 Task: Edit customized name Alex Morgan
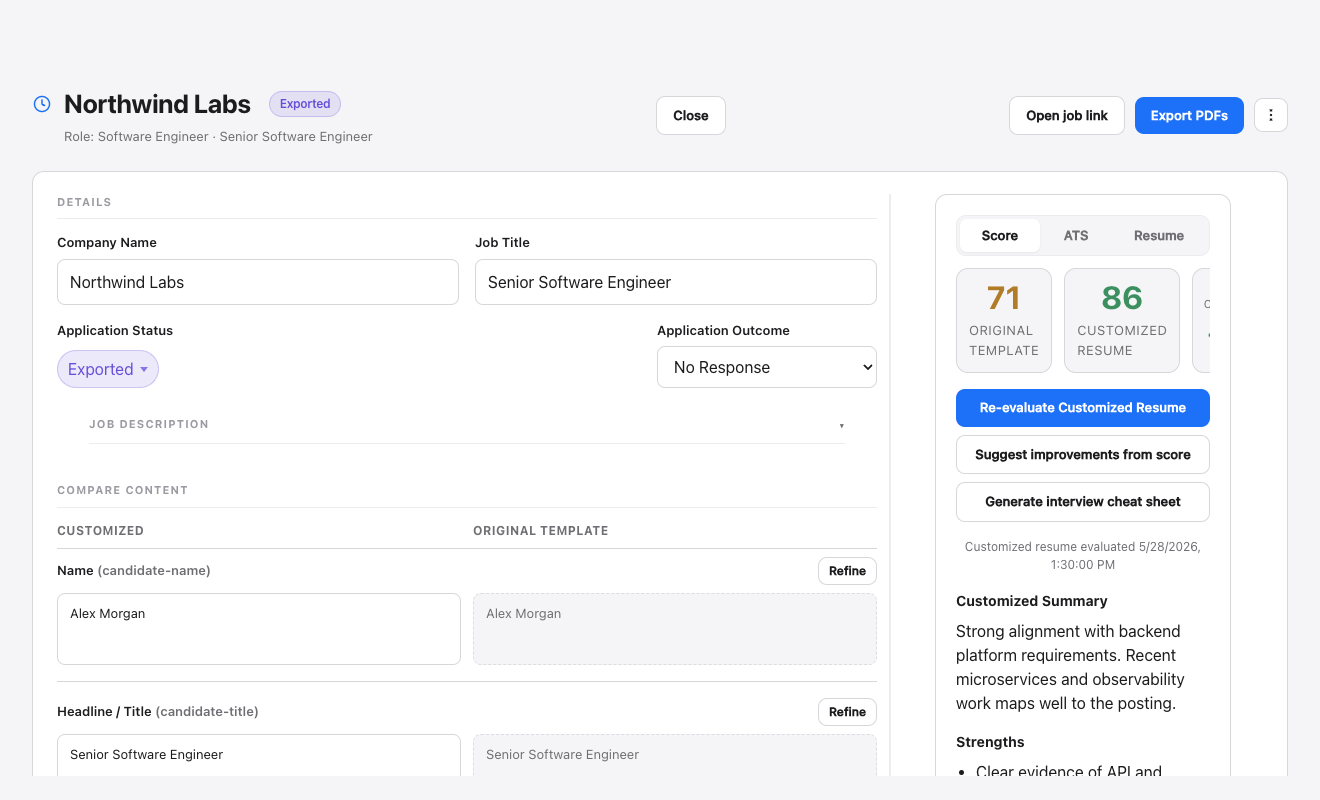[x=259, y=629]
